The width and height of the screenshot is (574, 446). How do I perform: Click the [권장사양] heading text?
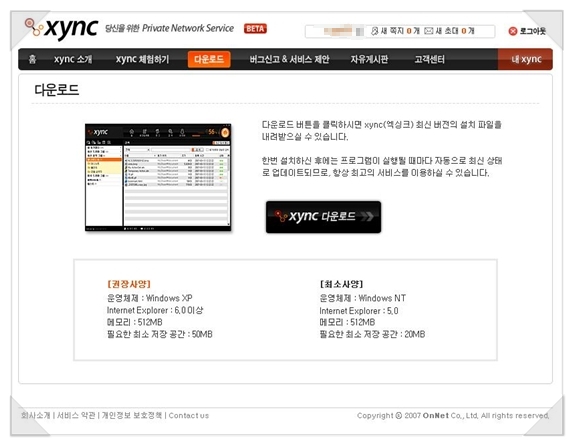pyautogui.click(x=129, y=284)
